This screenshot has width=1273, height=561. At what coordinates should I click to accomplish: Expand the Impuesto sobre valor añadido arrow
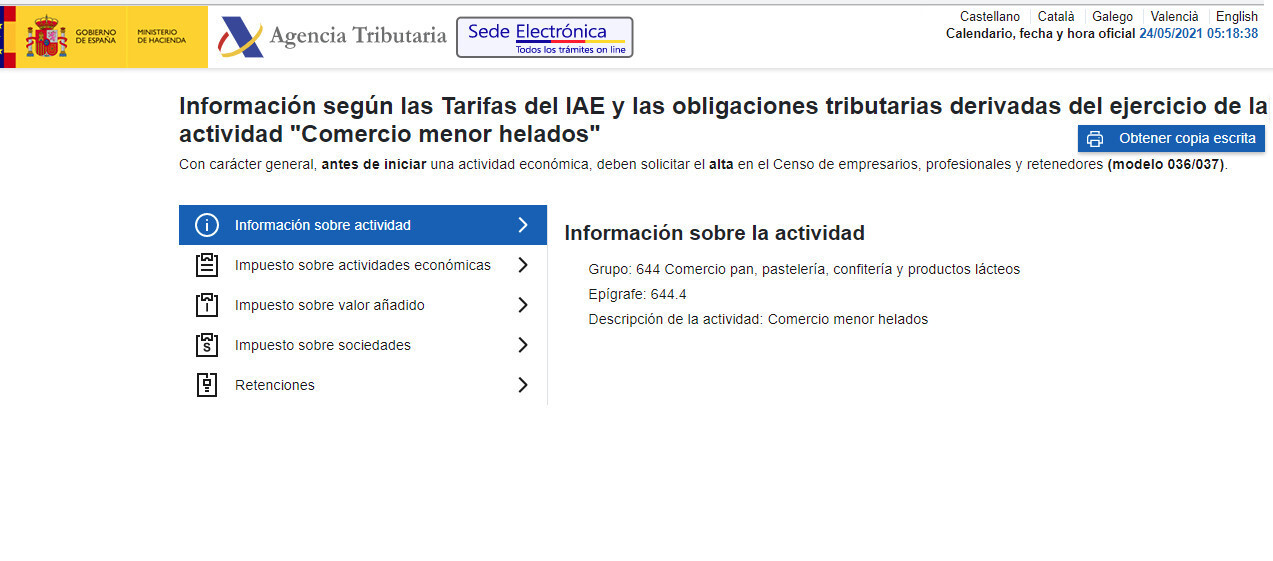[522, 305]
